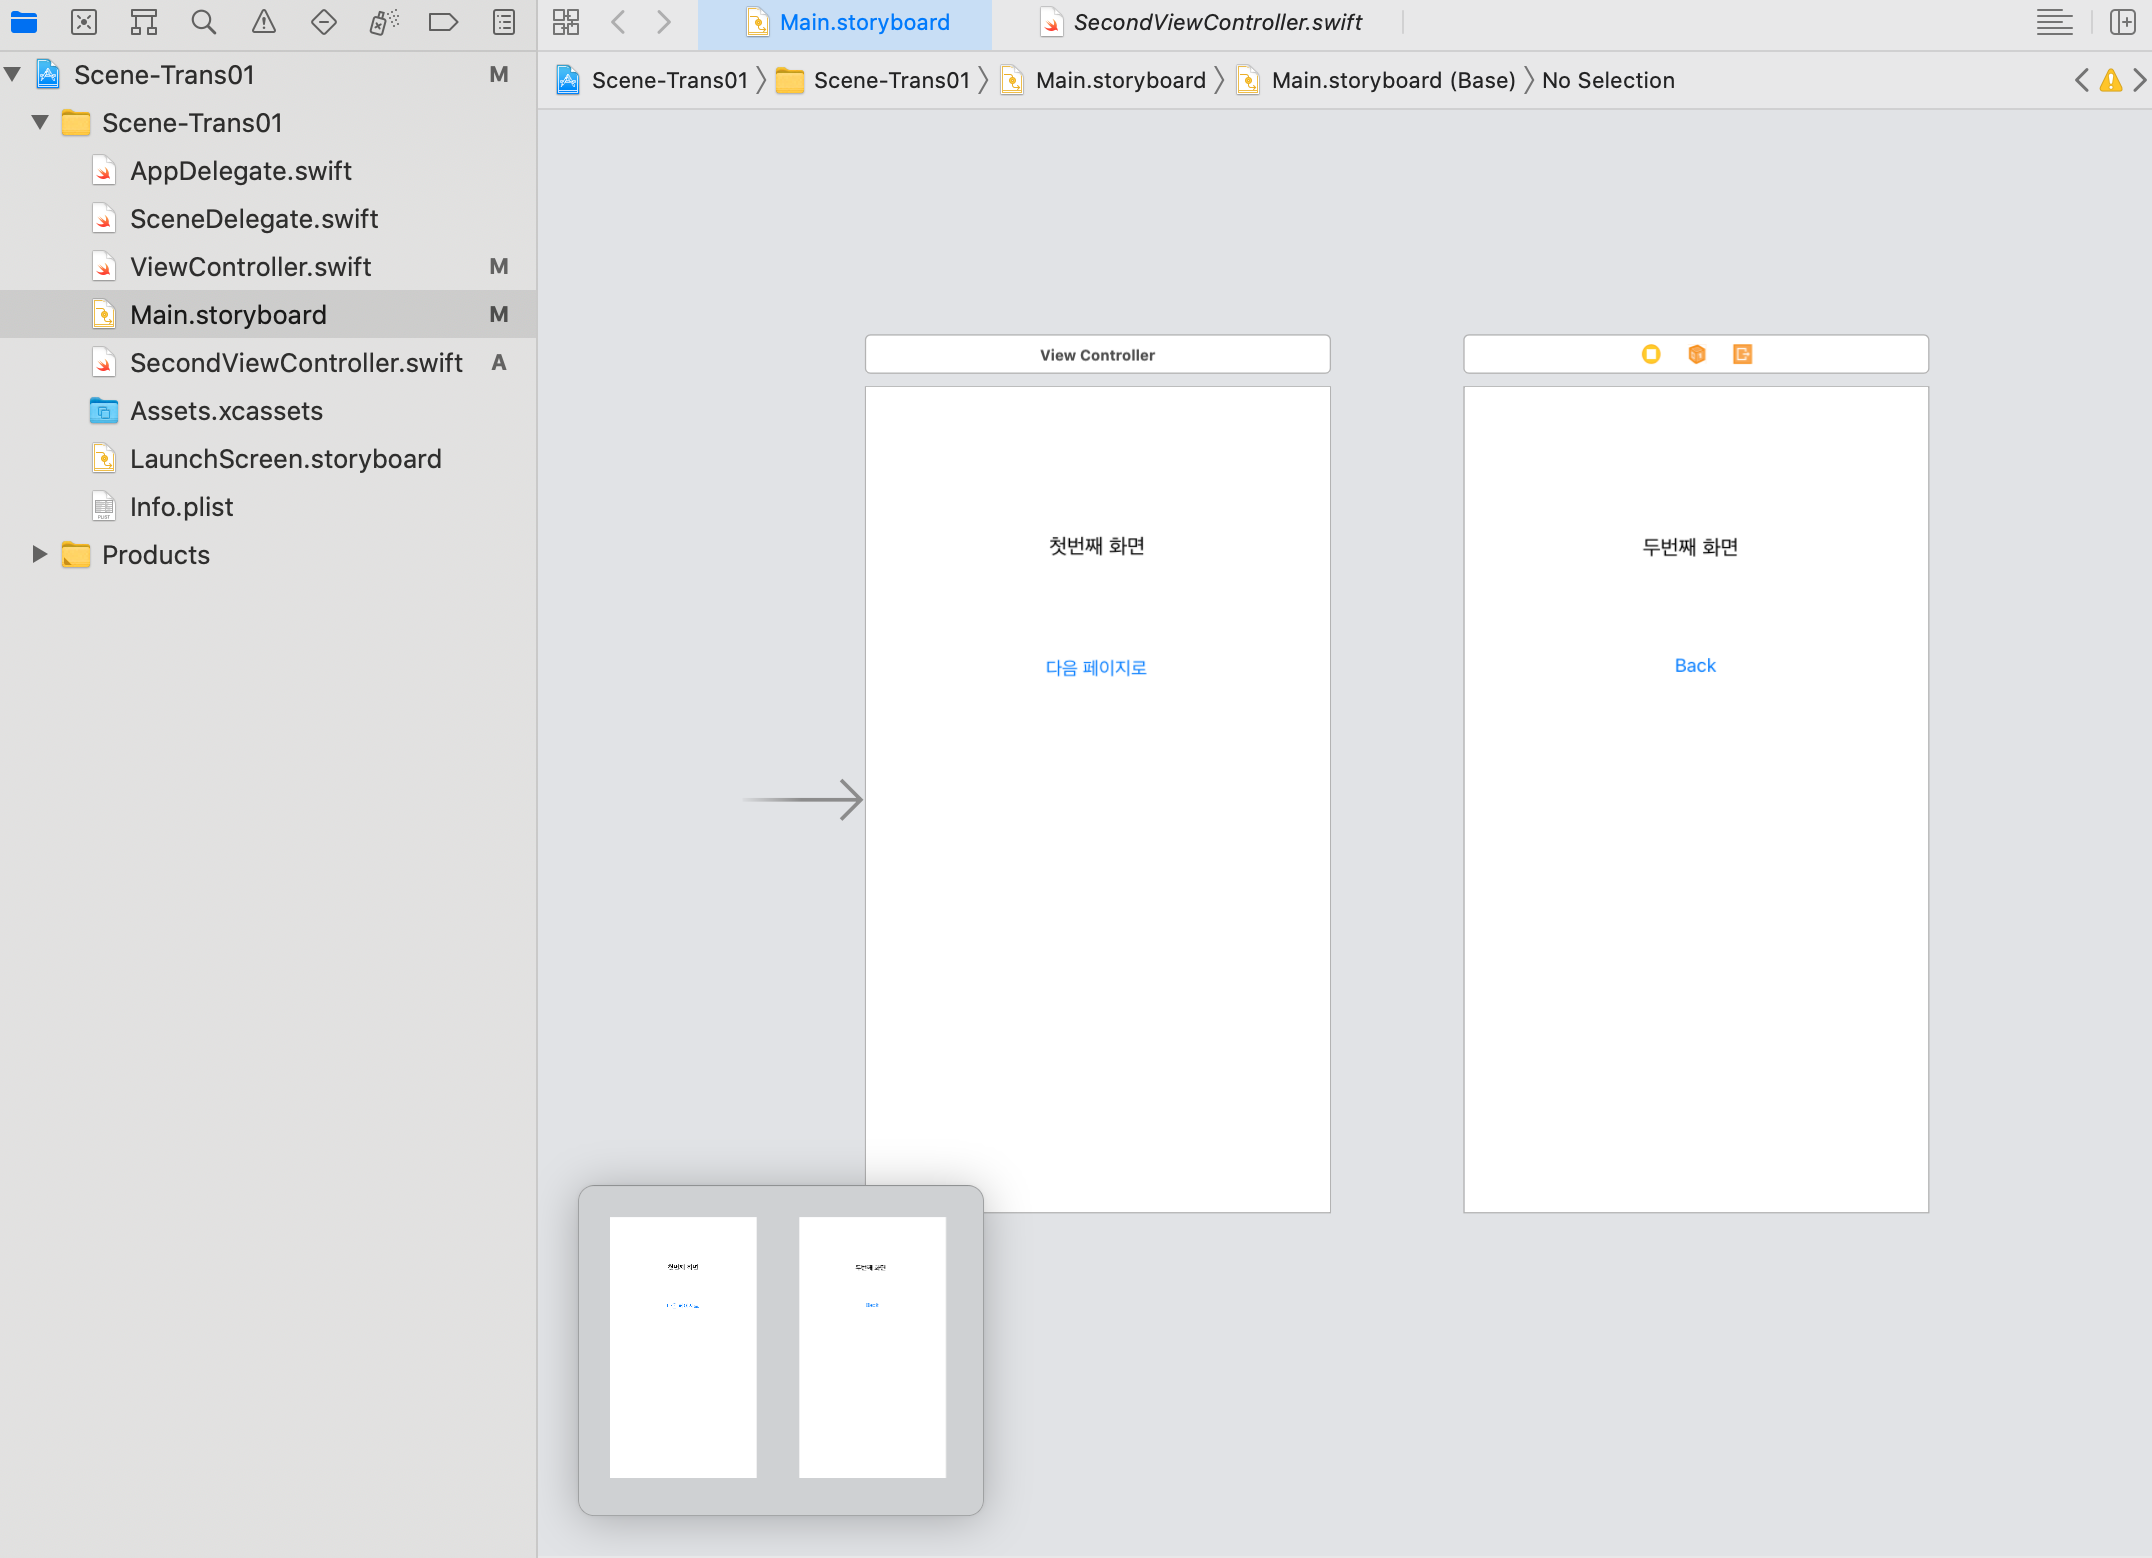Click the Exit icon in scene dock
Screen dimensions: 2152x1558
coord(1742,354)
